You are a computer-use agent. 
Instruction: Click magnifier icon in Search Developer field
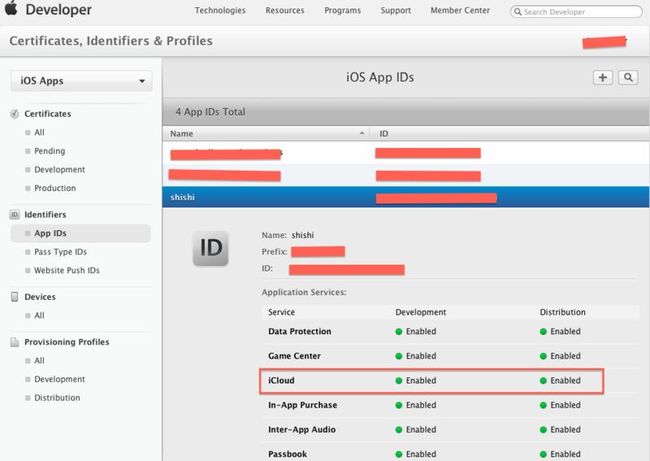(517, 12)
